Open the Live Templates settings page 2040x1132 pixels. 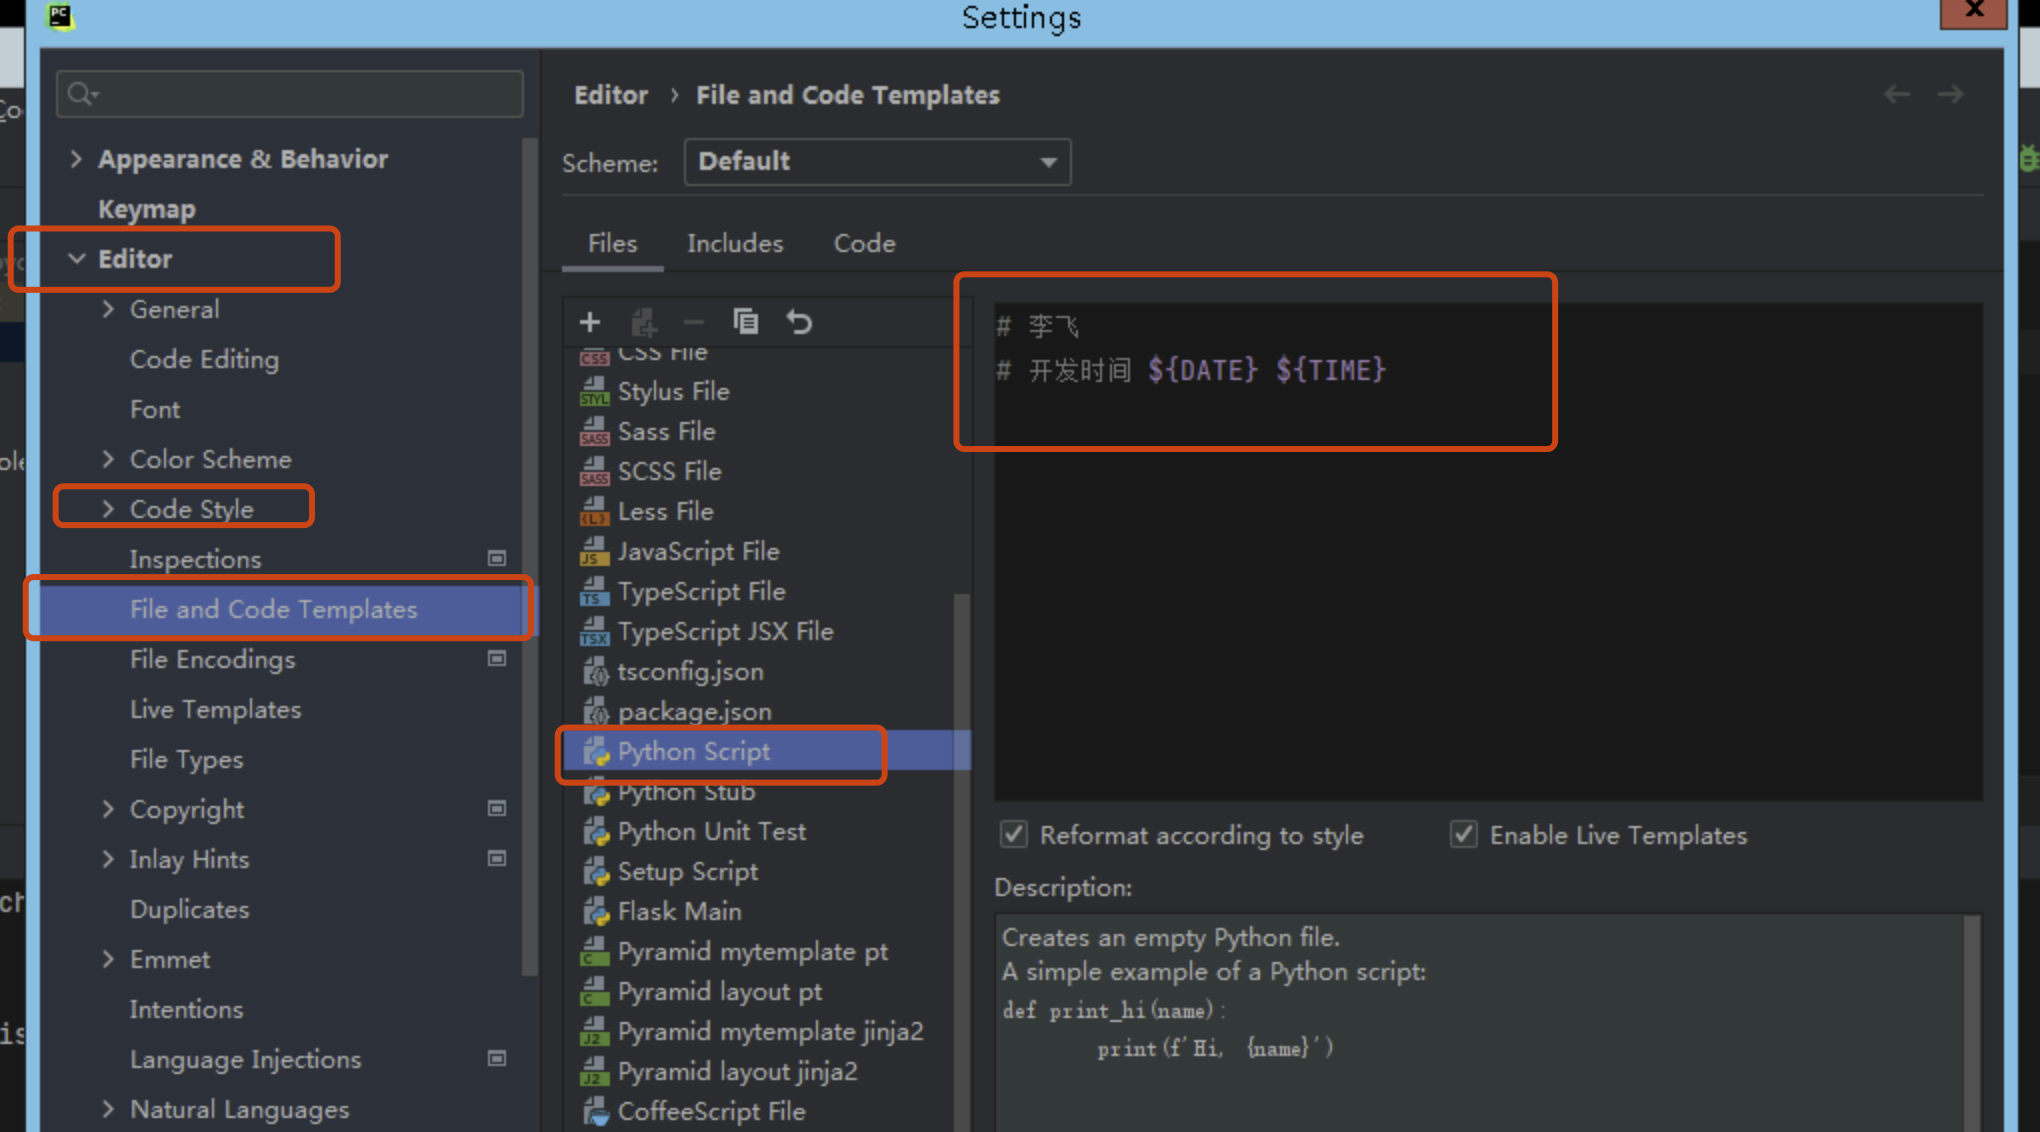tap(215, 710)
